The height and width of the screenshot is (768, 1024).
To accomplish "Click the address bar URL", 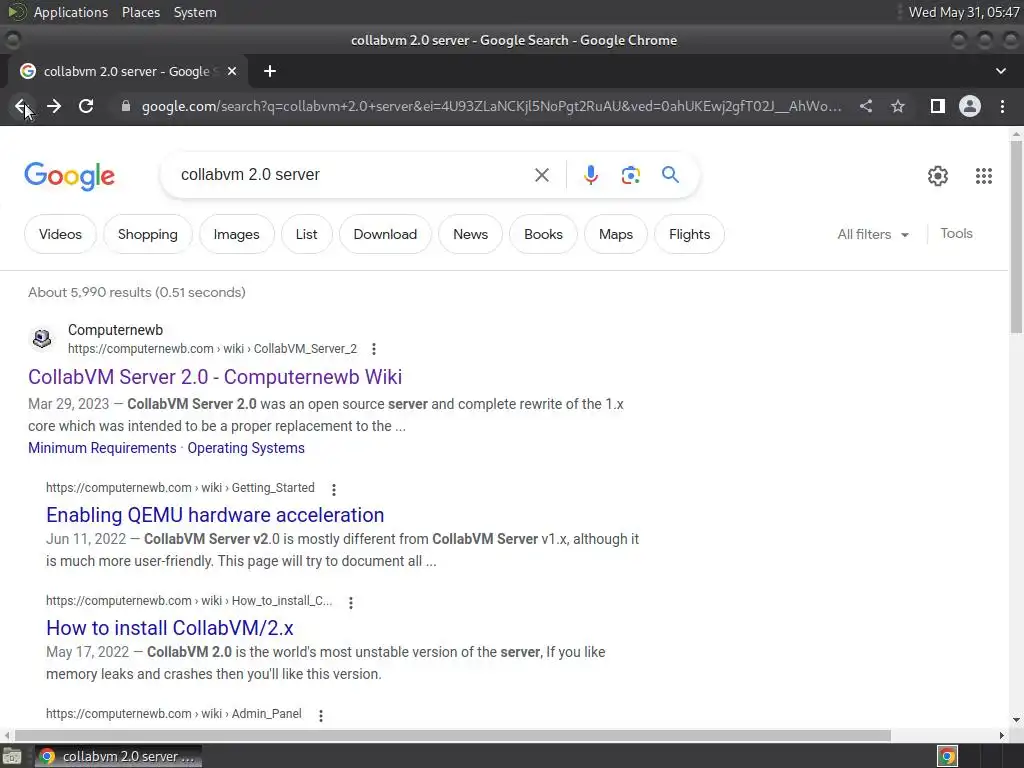I will click(491, 106).
